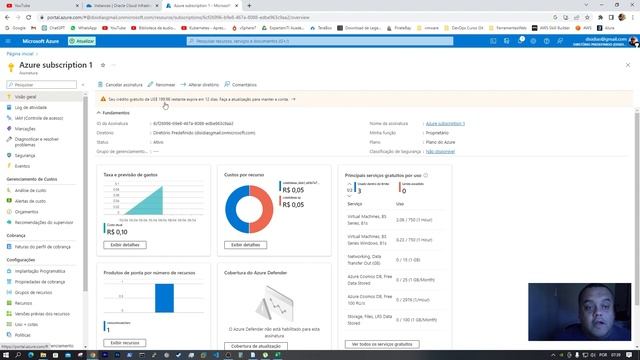The height and width of the screenshot is (360, 640).
Task: Click the Alterar diretório arrow icon
Action: pyautogui.click(x=183, y=84)
